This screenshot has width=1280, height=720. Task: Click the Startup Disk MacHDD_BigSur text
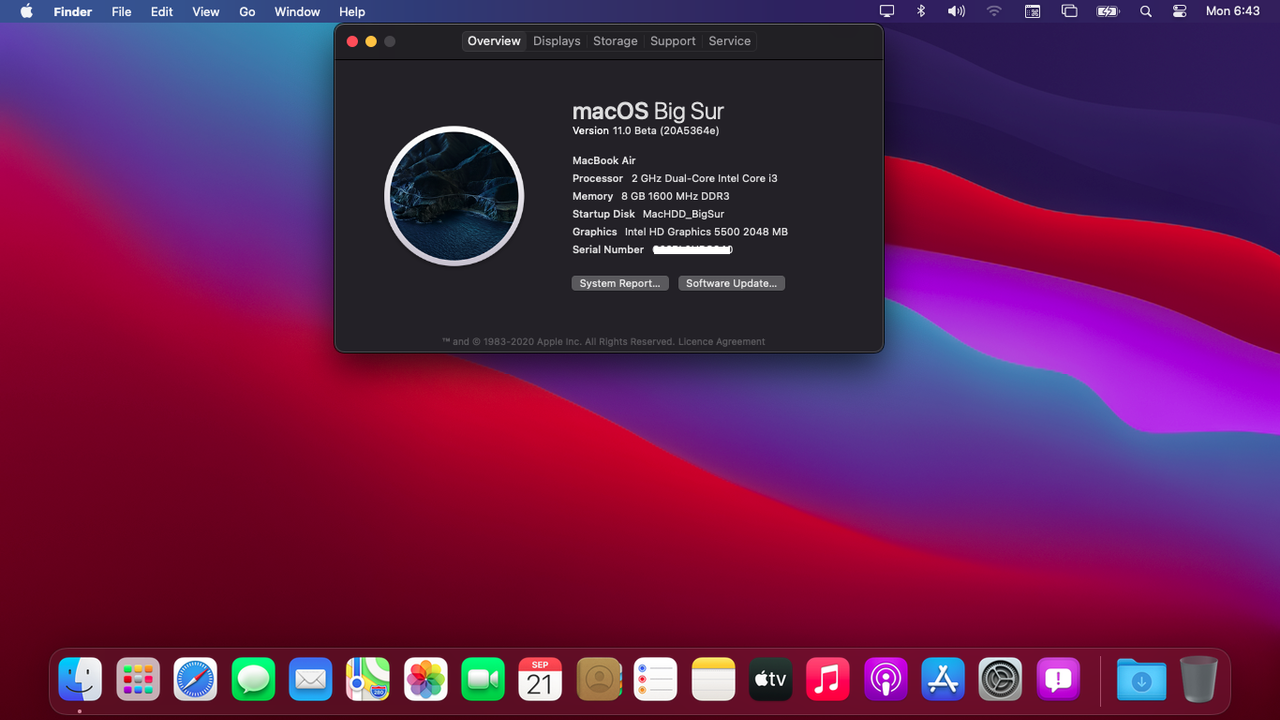coord(648,214)
